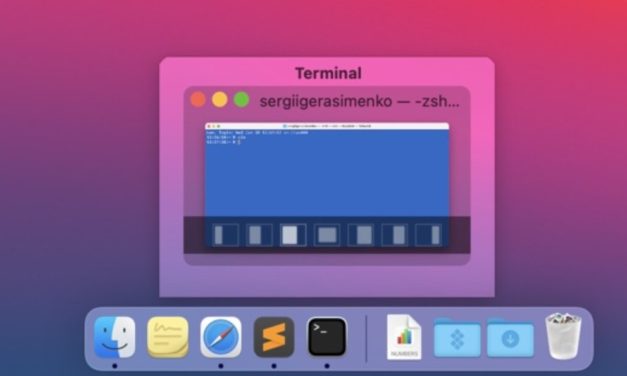The height and width of the screenshot is (376, 627).
Task: Choose the centered window layout icon
Action: pos(327,235)
